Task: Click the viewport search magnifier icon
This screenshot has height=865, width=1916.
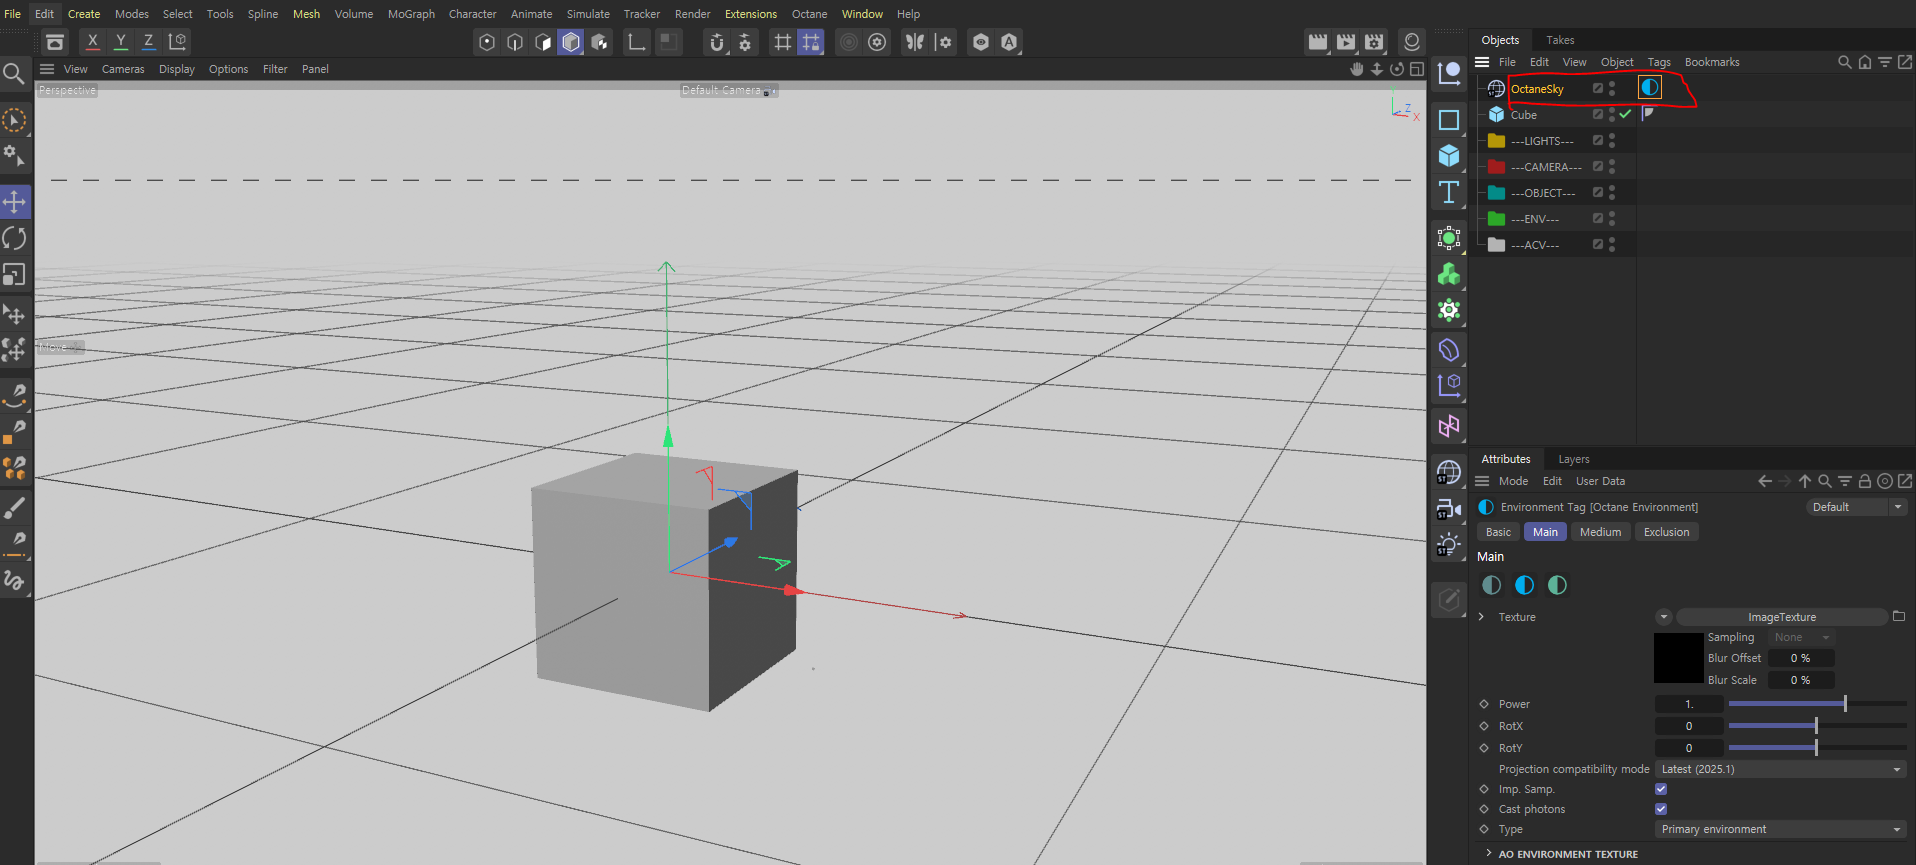Action: pyautogui.click(x=14, y=74)
